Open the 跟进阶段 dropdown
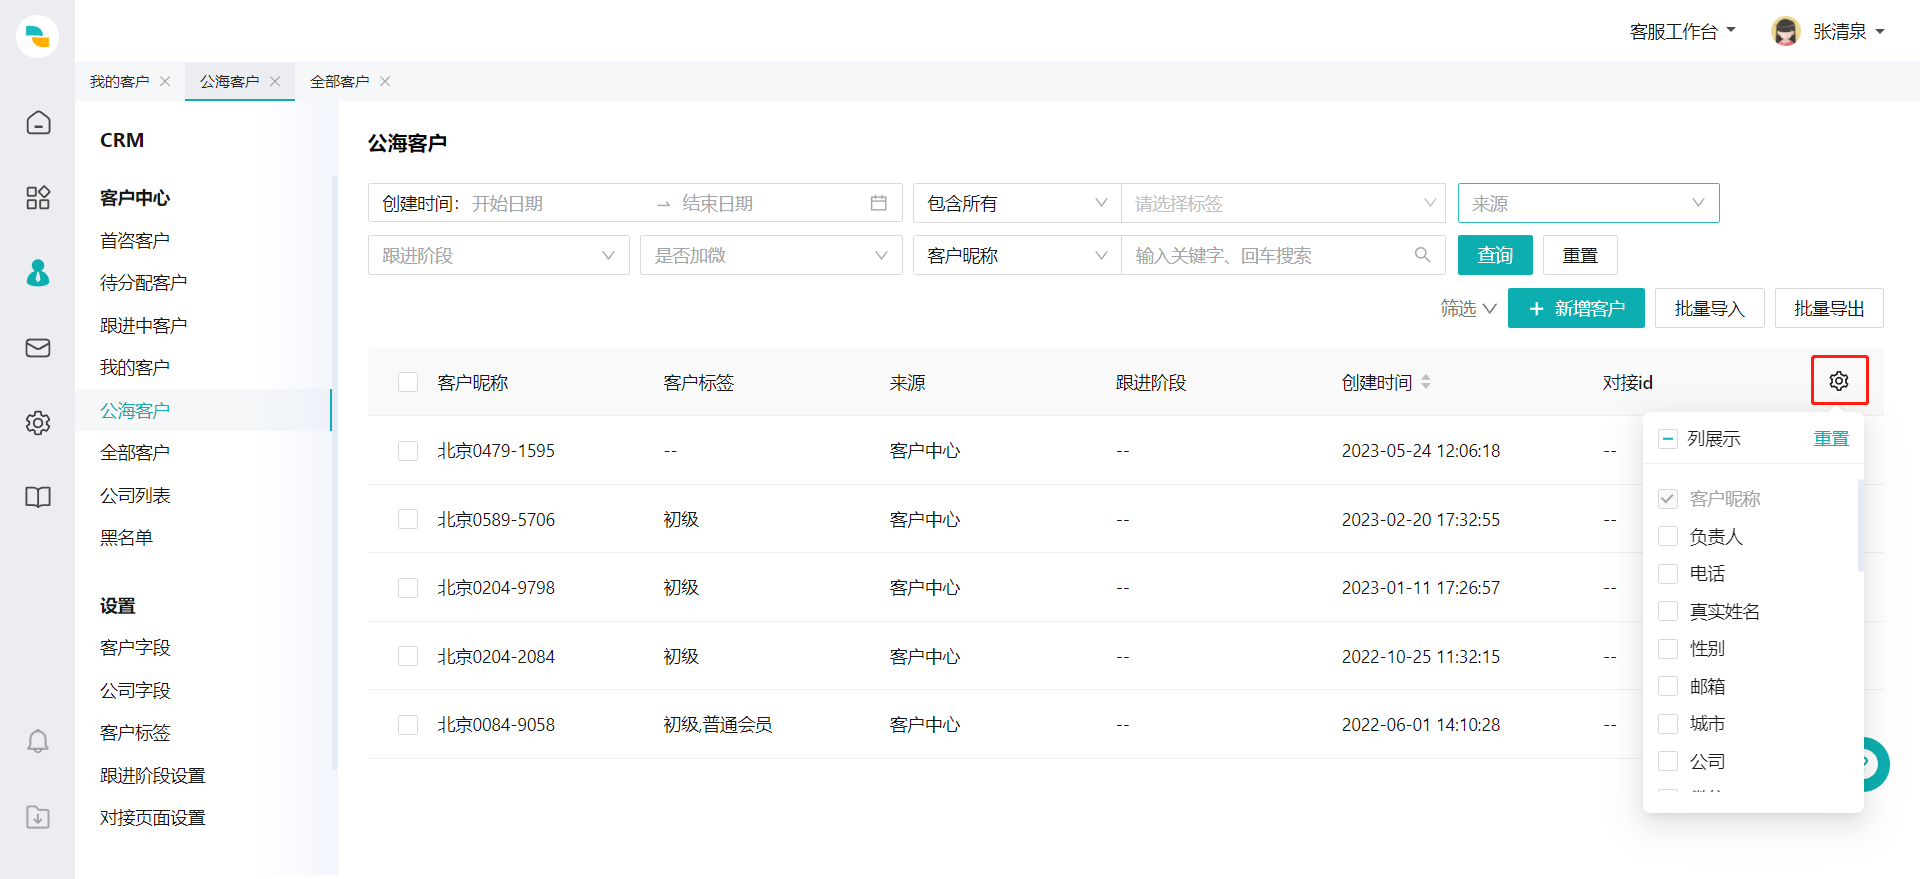Image resolution: width=1920 pixels, height=879 pixels. tap(499, 255)
